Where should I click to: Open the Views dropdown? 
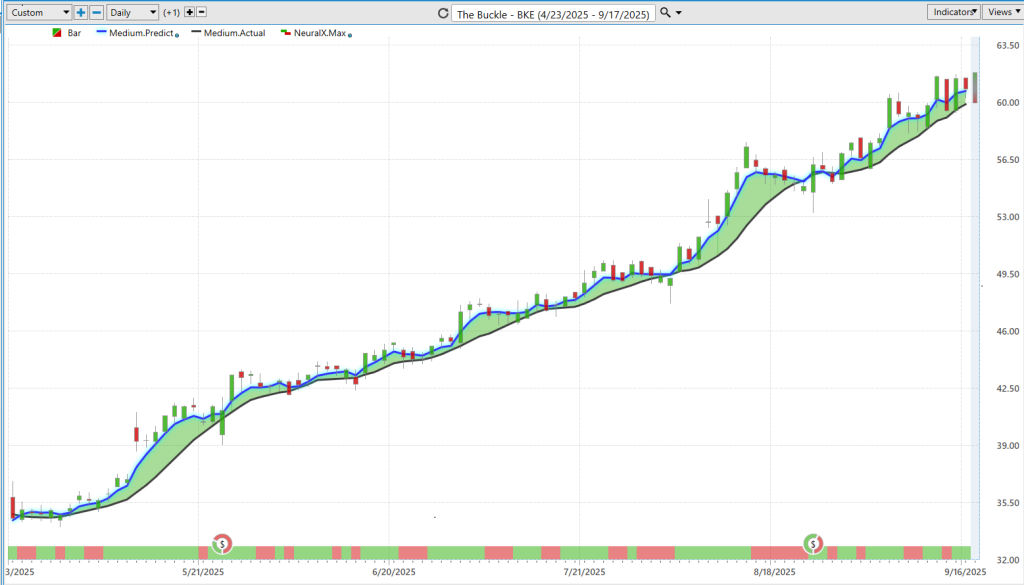pyautogui.click(x=1003, y=12)
